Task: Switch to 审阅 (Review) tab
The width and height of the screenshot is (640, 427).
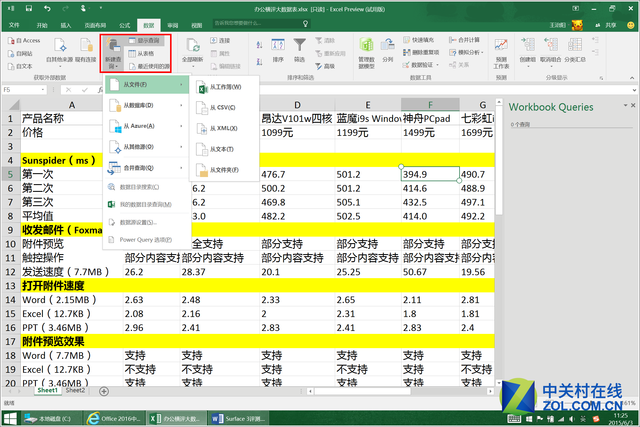Action: pos(173,25)
